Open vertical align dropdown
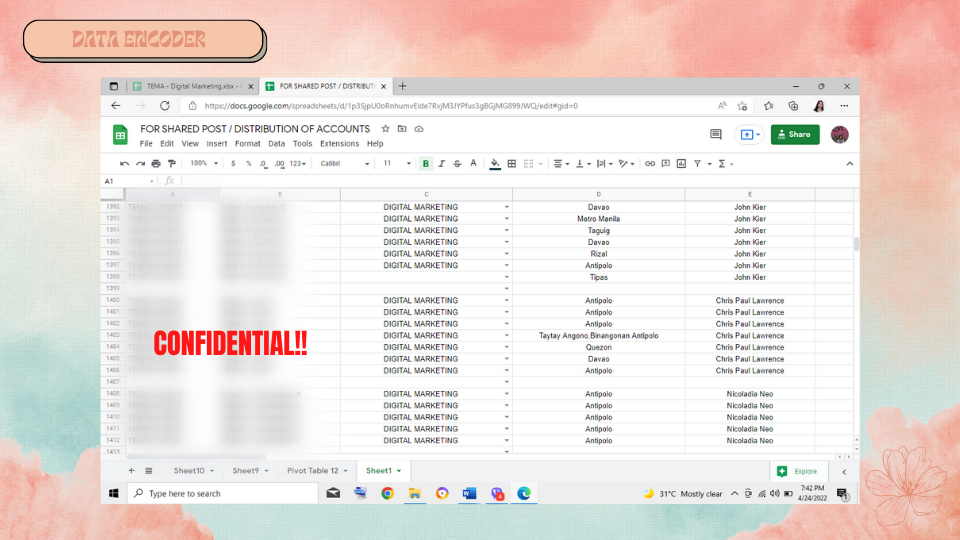Screen dimensions: 960x540 [x=583, y=163]
